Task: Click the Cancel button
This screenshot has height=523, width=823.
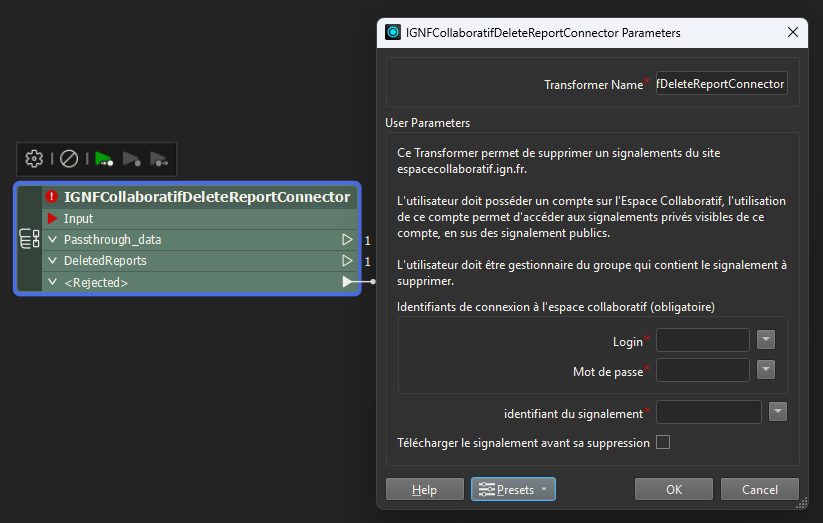Action: [759, 489]
